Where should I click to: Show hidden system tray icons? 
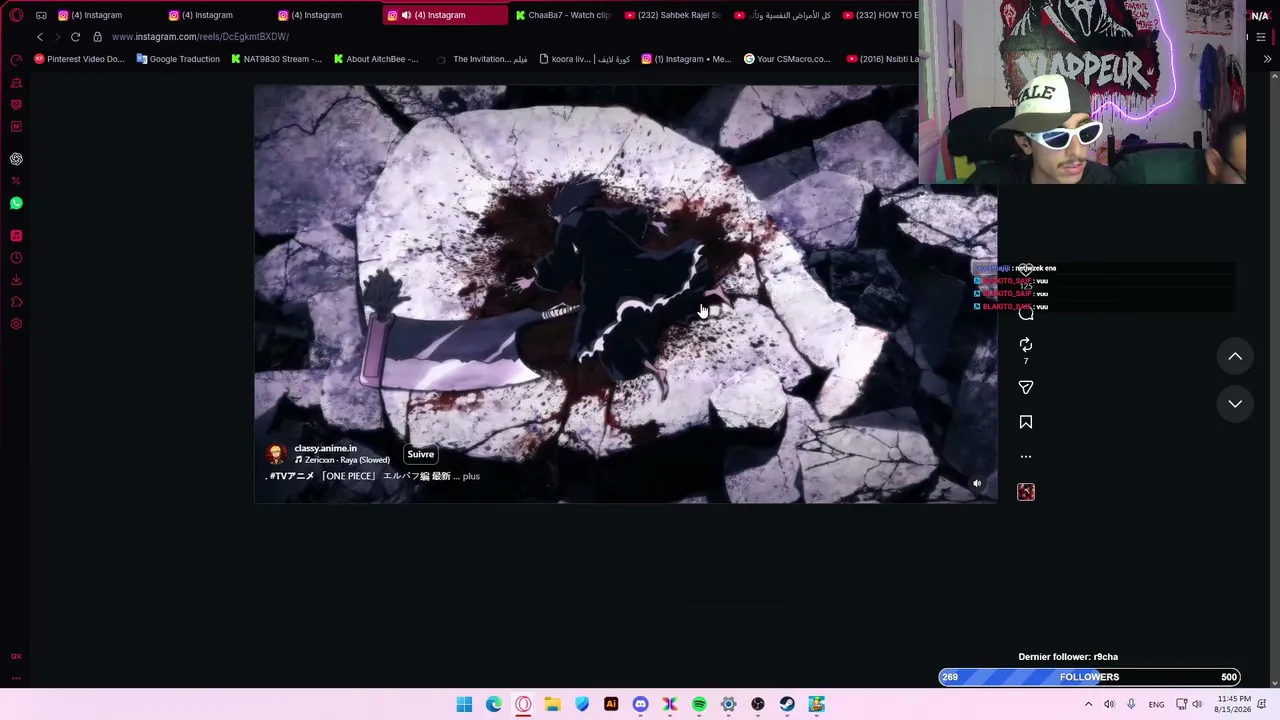[x=1088, y=704]
